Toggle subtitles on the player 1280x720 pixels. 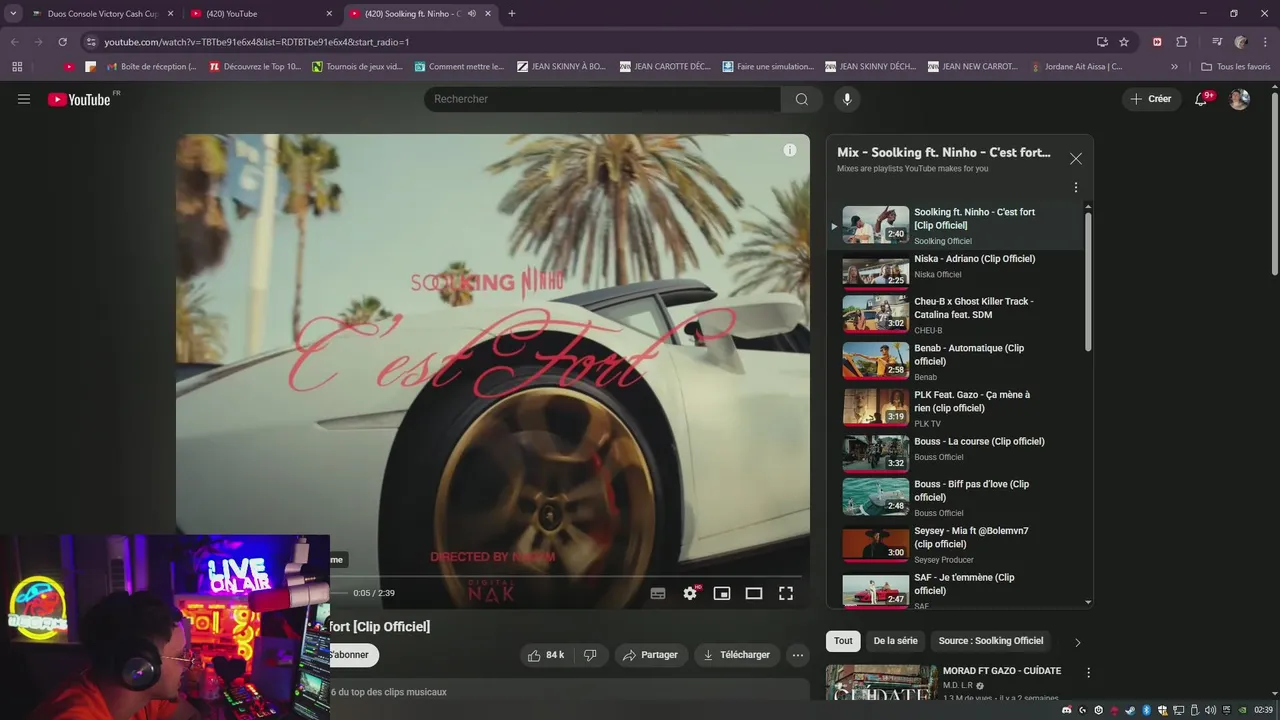pyautogui.click(x=658, y=593)
